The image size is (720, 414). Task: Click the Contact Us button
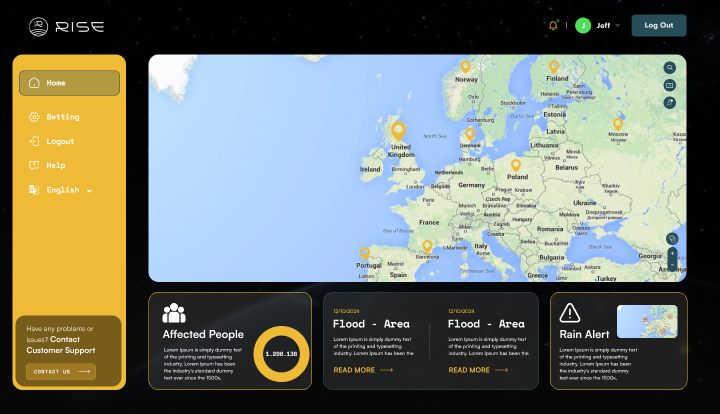(61, 371)
